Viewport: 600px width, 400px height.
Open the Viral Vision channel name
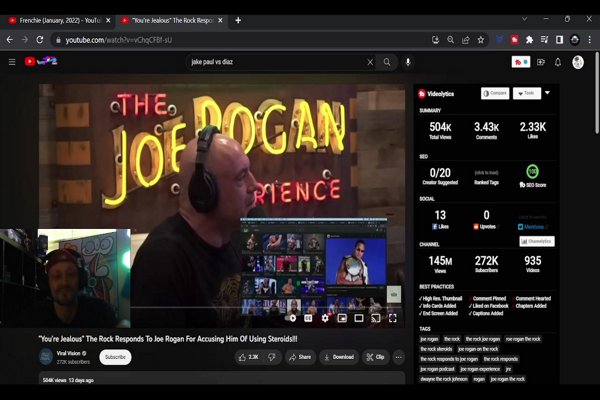(68, 353)
